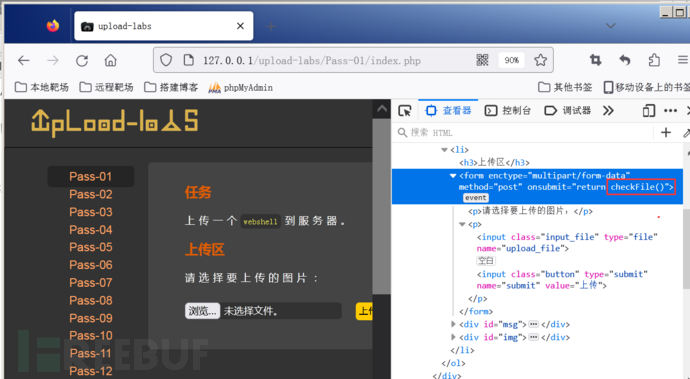The image size is (690, 379).
Task: Switch to the 控制台 console tab
Action: [x=507, y=110]
